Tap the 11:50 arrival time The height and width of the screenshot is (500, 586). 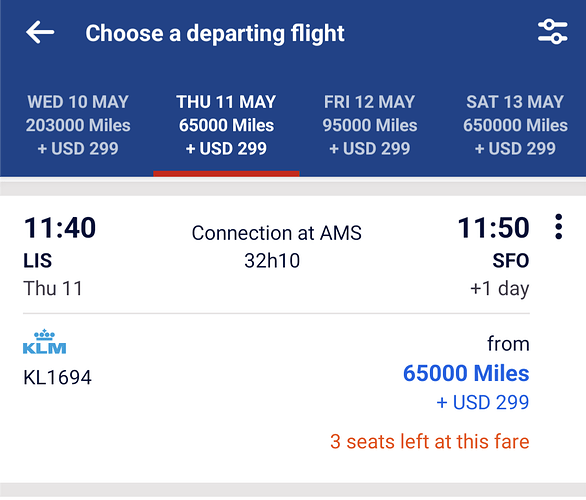(493, 228)
